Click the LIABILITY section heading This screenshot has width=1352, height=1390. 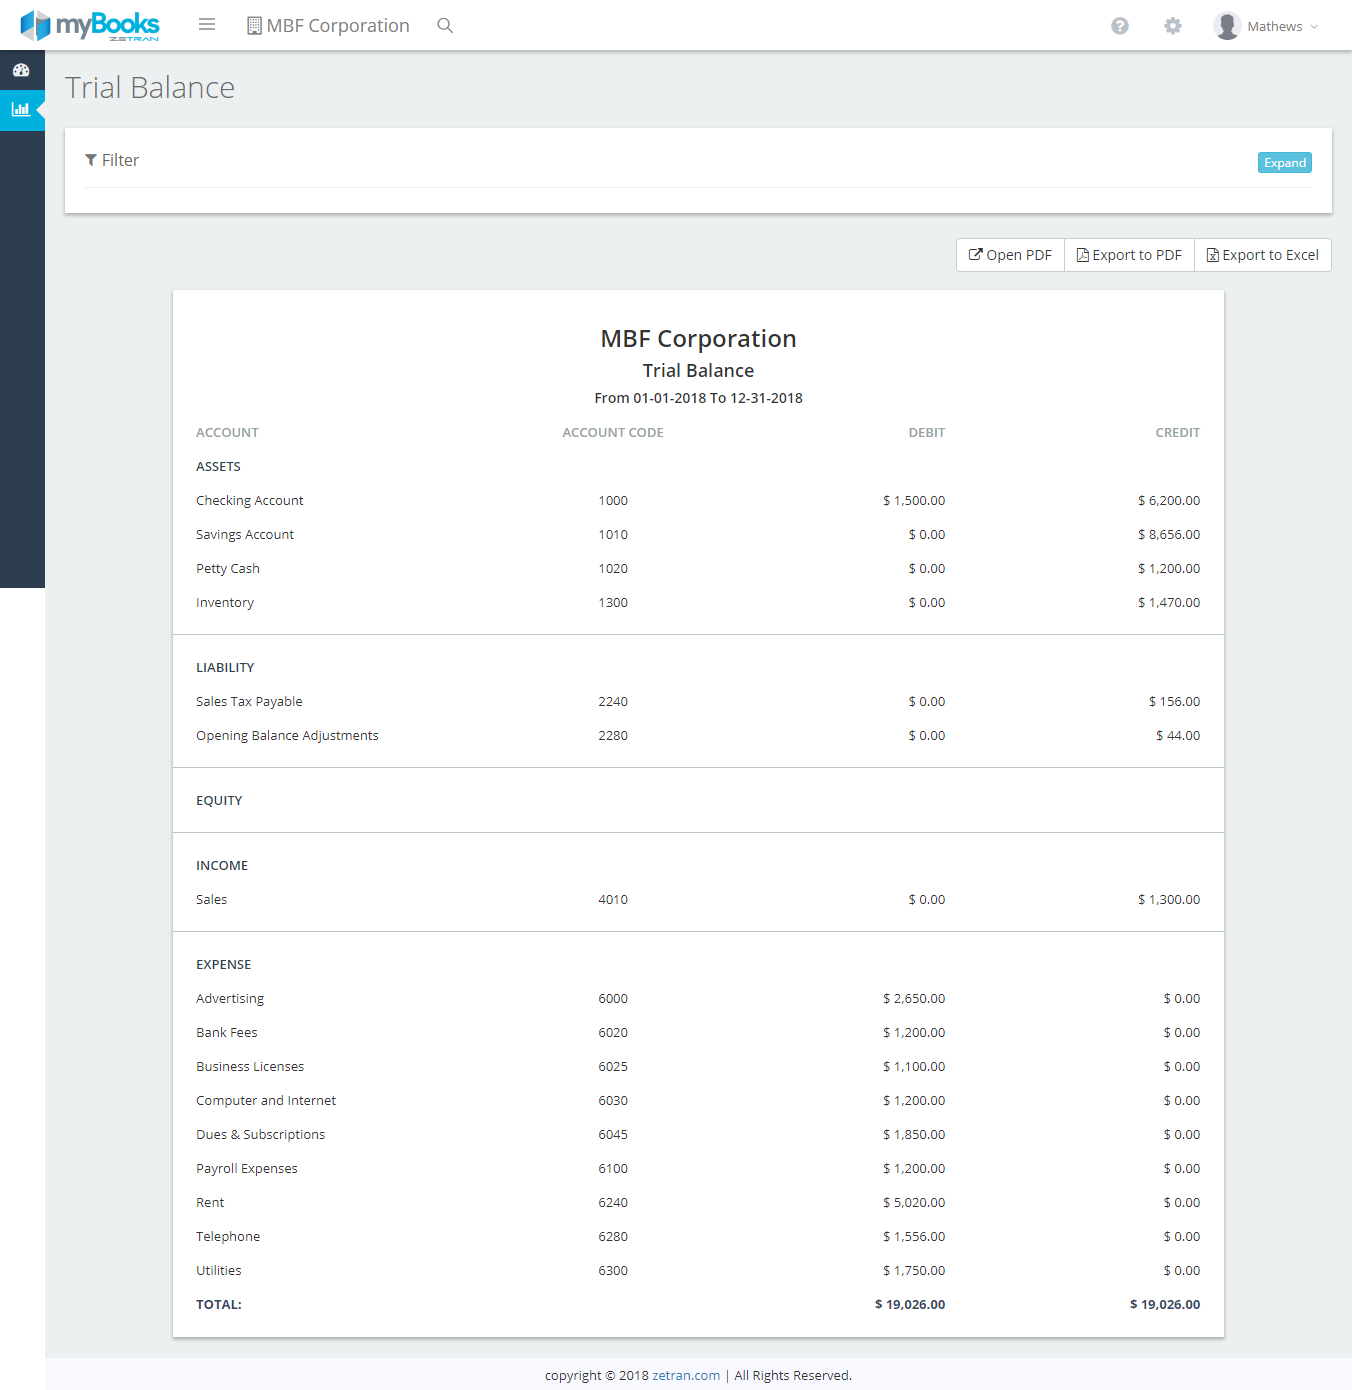pos(225,668)
